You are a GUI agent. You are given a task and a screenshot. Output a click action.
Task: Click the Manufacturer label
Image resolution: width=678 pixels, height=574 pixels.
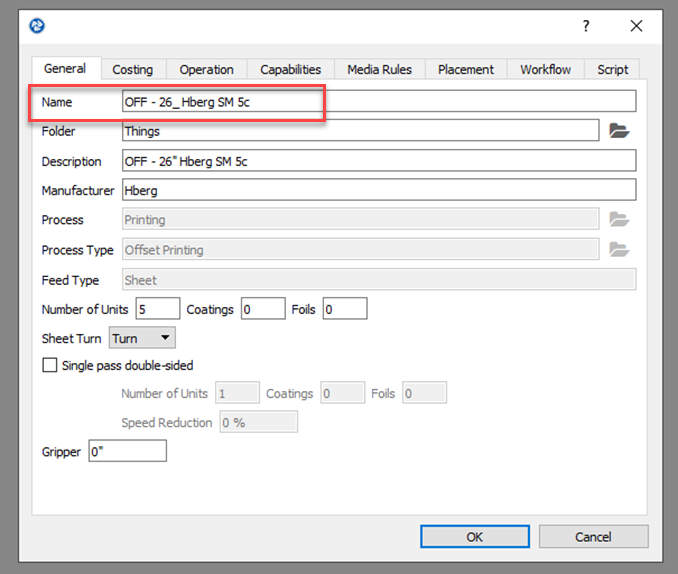click(78, 190)
